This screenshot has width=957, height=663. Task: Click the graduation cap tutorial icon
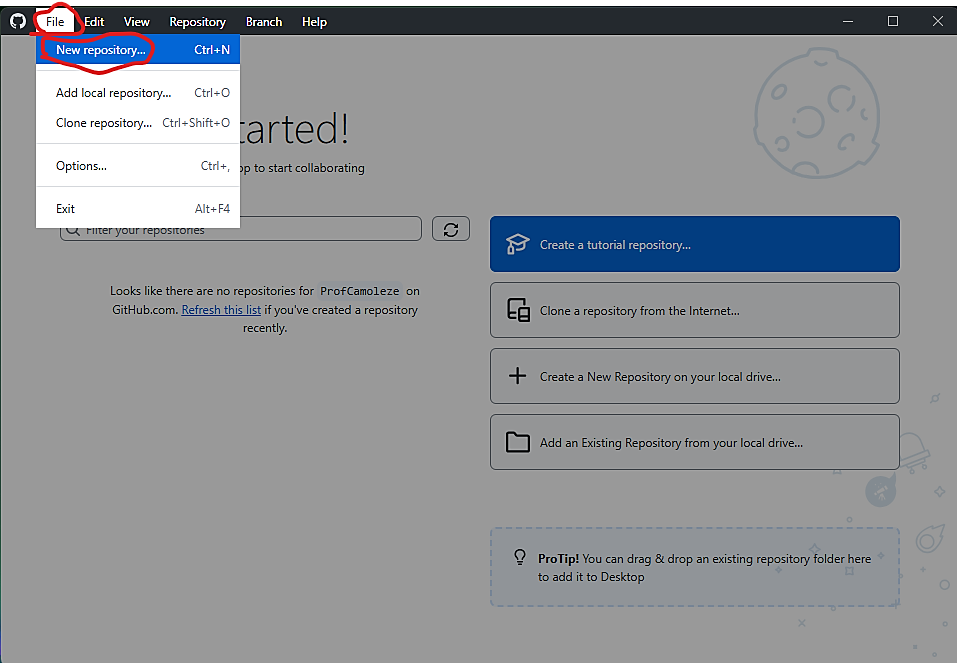coord(517,244)
